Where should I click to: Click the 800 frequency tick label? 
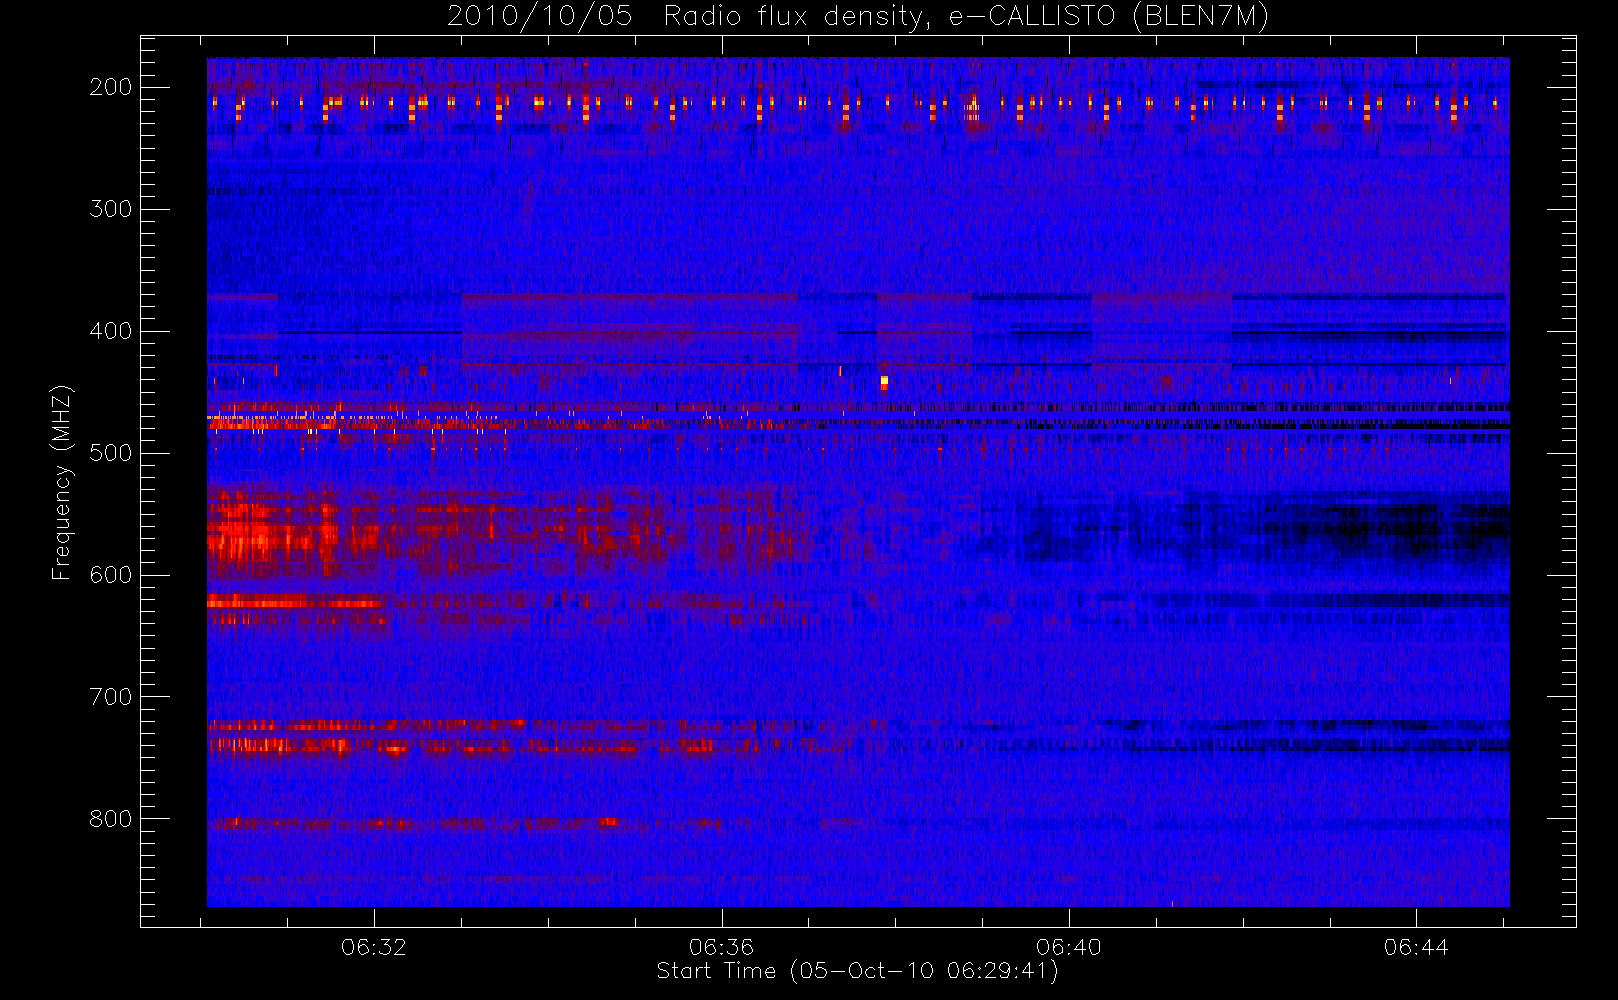point(110,819)
